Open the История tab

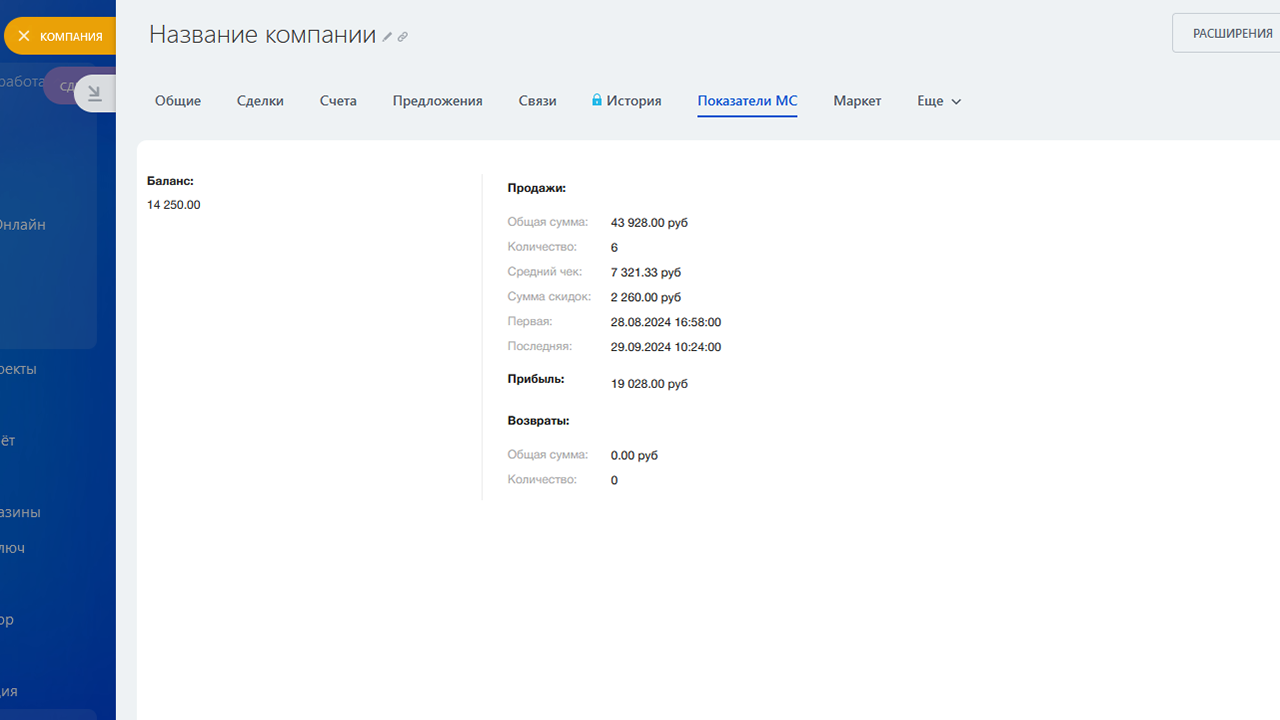[633, 101]
